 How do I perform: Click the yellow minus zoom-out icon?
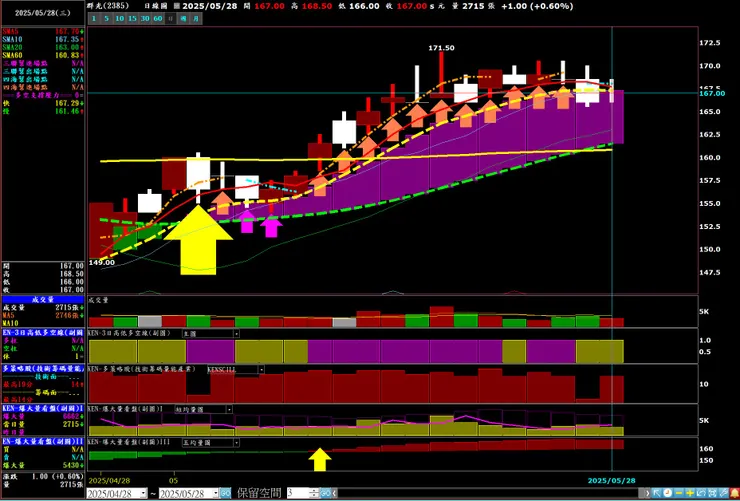click(x=679, y=493)
